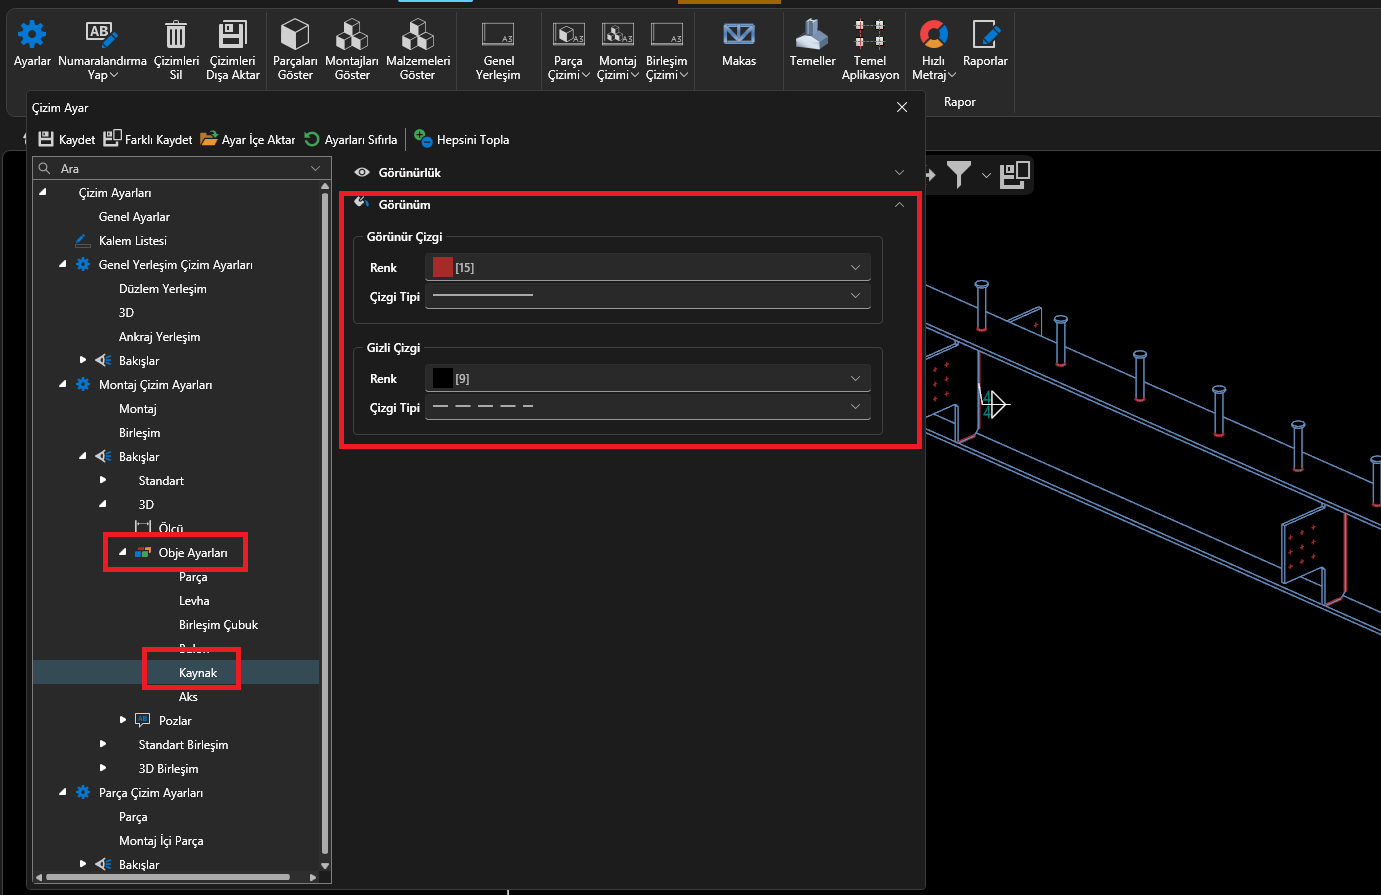Click the Ayarları Sıfırla button

(351, 140)
